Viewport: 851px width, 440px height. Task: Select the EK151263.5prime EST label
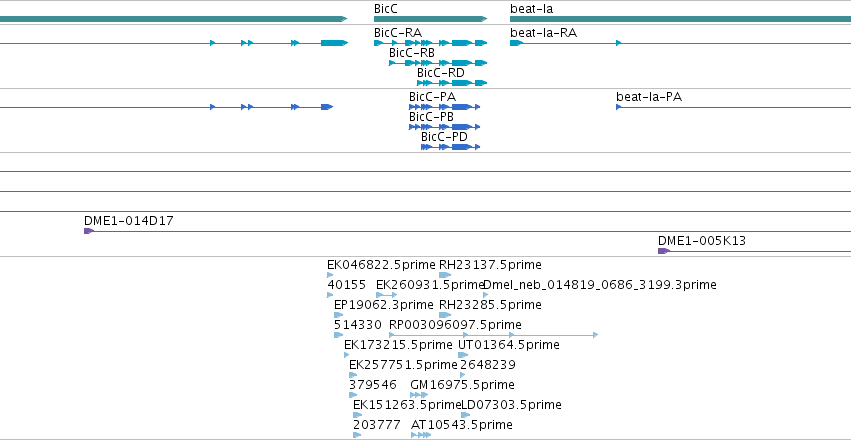[407, 405]
